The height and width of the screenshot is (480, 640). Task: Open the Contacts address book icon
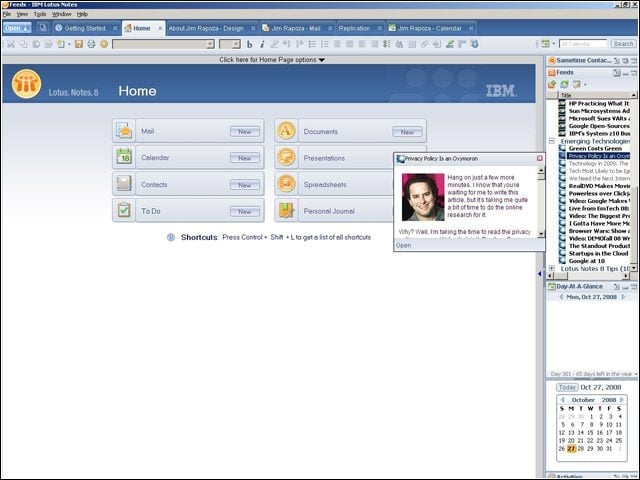pyautogui.click(x=124, y=184)
